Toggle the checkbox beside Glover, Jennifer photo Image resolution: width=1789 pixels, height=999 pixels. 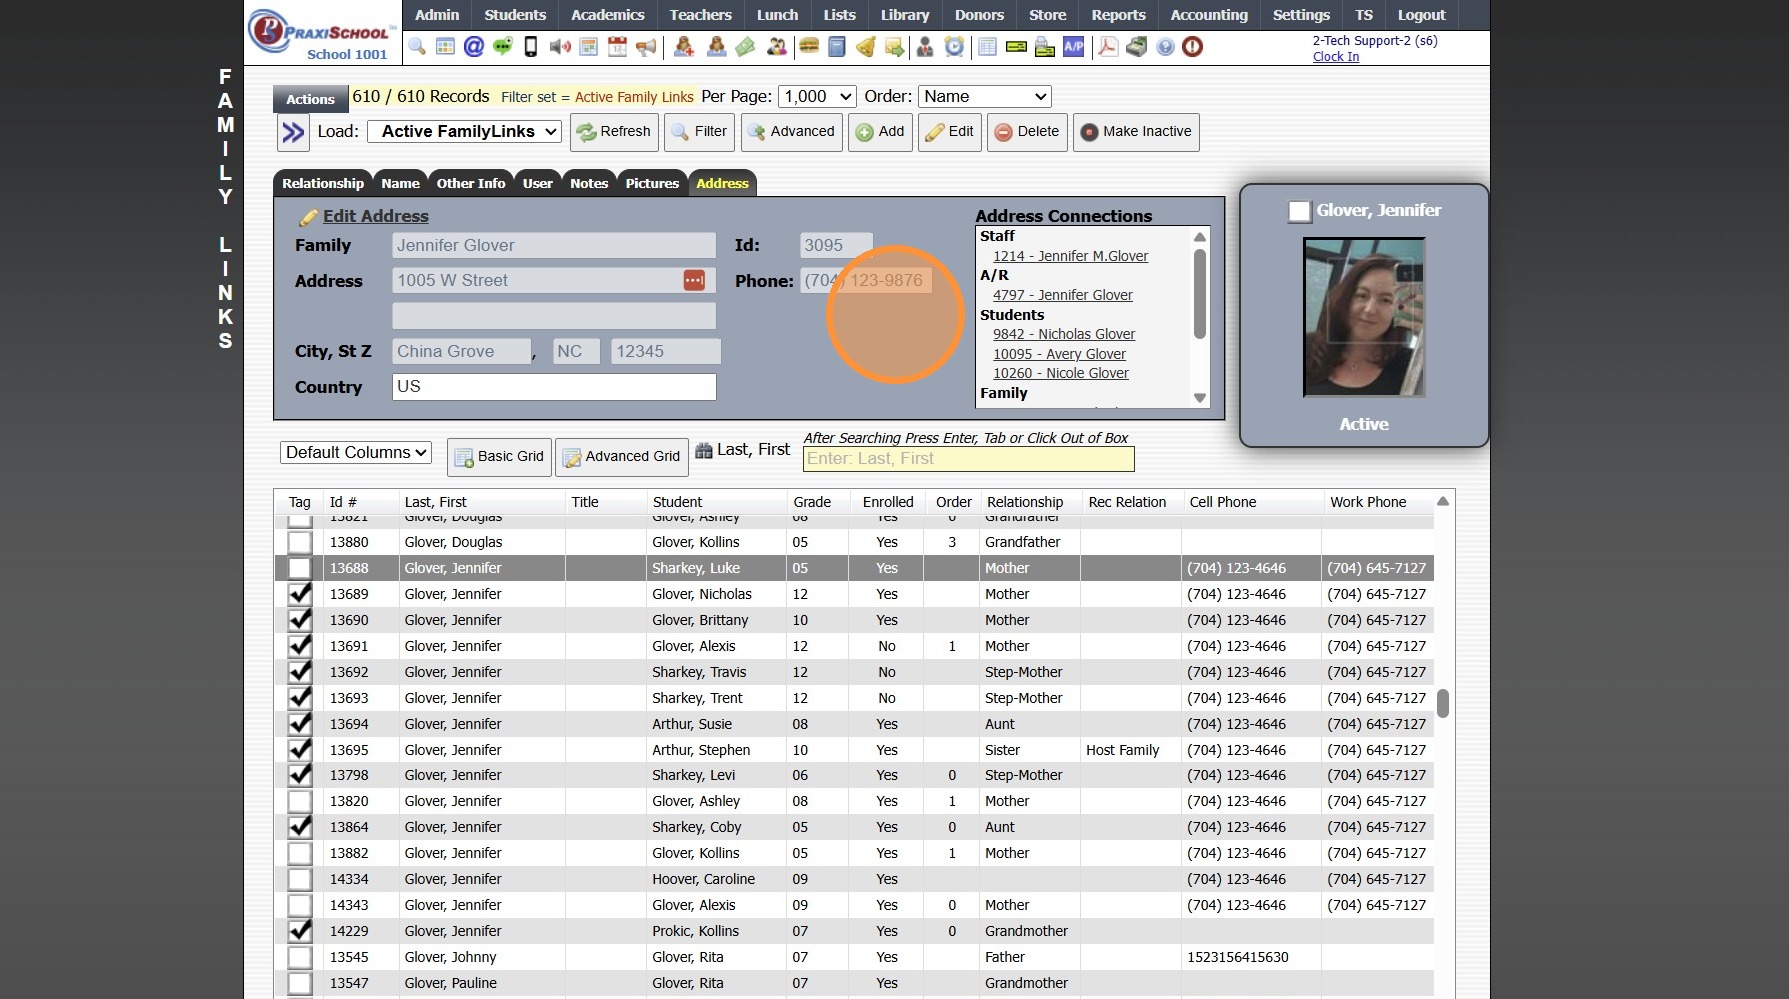pos(1299,211)
